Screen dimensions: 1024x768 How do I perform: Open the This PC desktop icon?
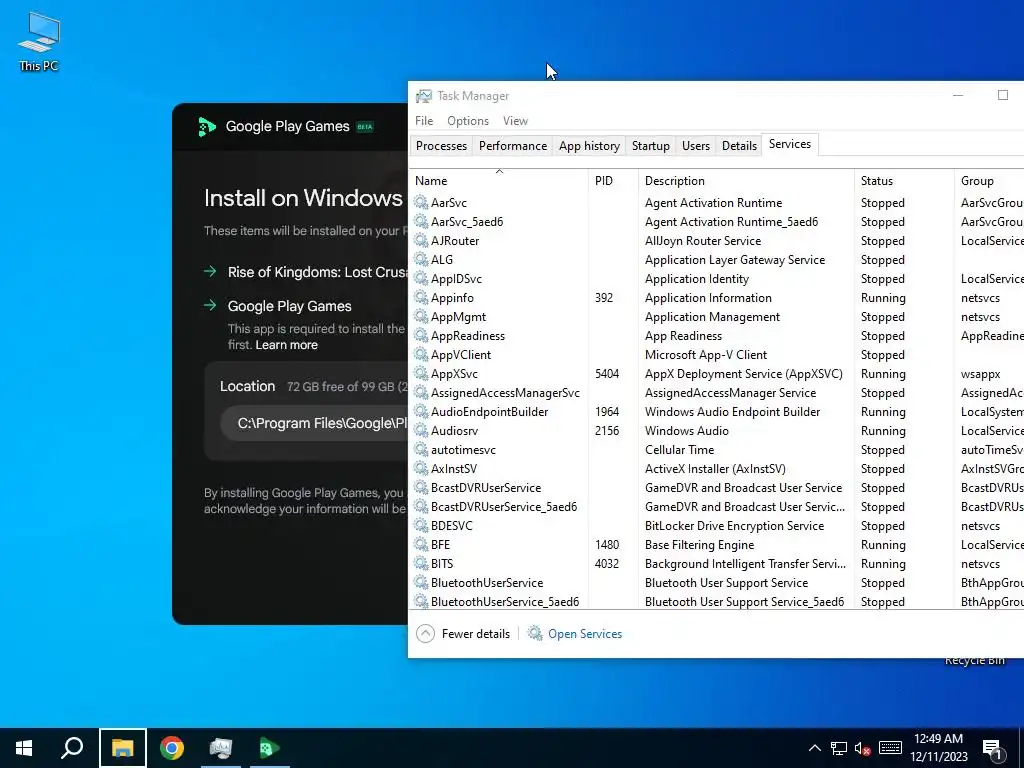pyautogui.click(x=39, y=40)
